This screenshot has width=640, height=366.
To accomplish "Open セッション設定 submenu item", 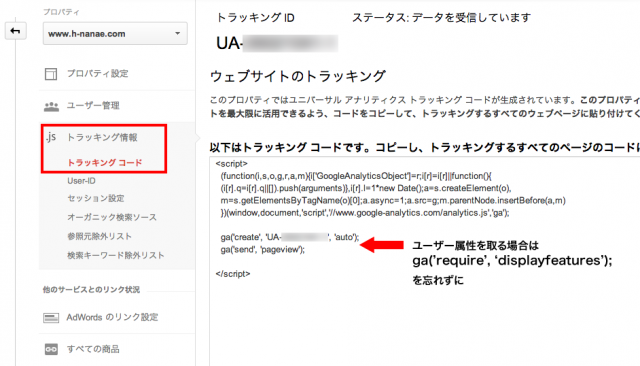I will 96,198.
